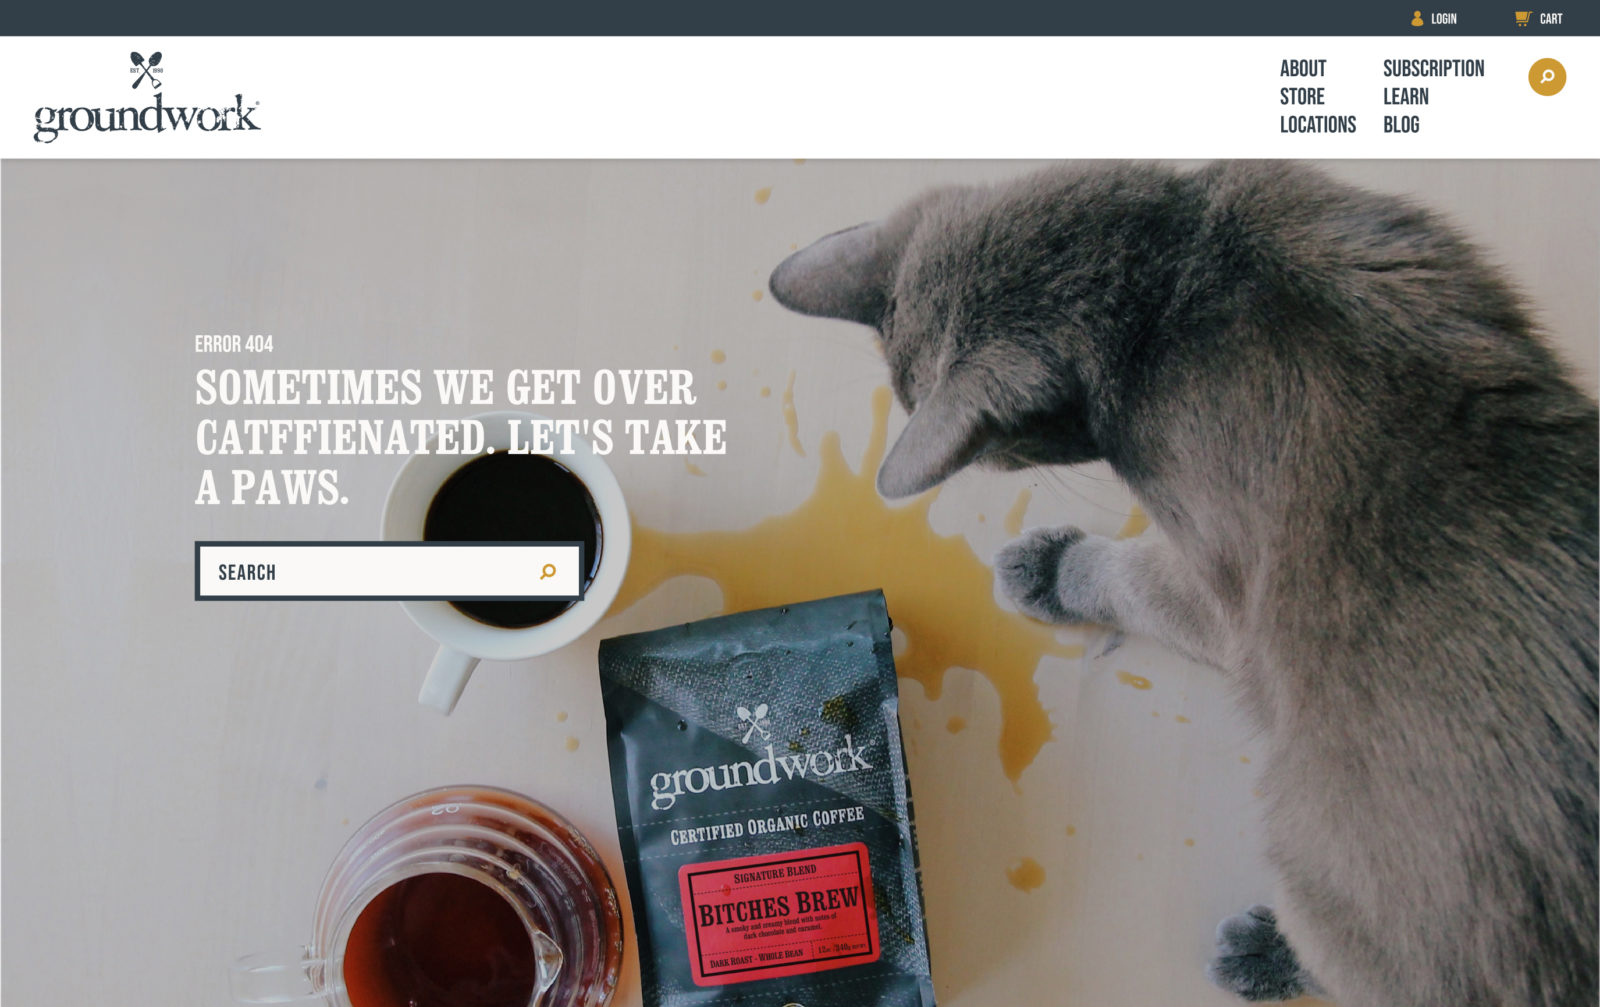1600x1007 pixels.
Task: Click into the Search input field
Action: [389, 571]
